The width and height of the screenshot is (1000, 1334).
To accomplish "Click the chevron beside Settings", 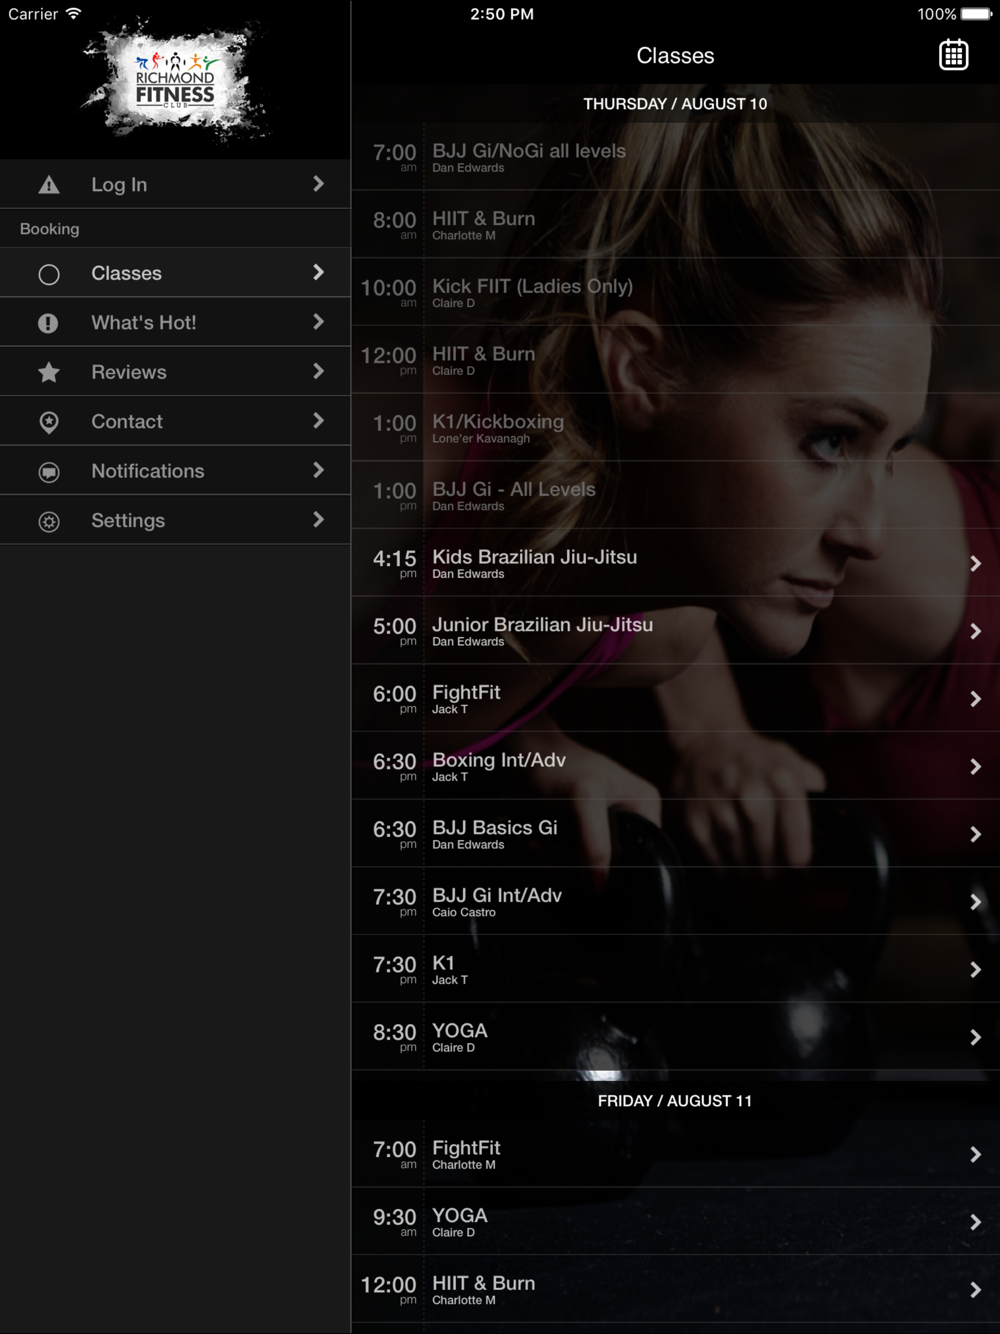I will (x=318, y=520).
